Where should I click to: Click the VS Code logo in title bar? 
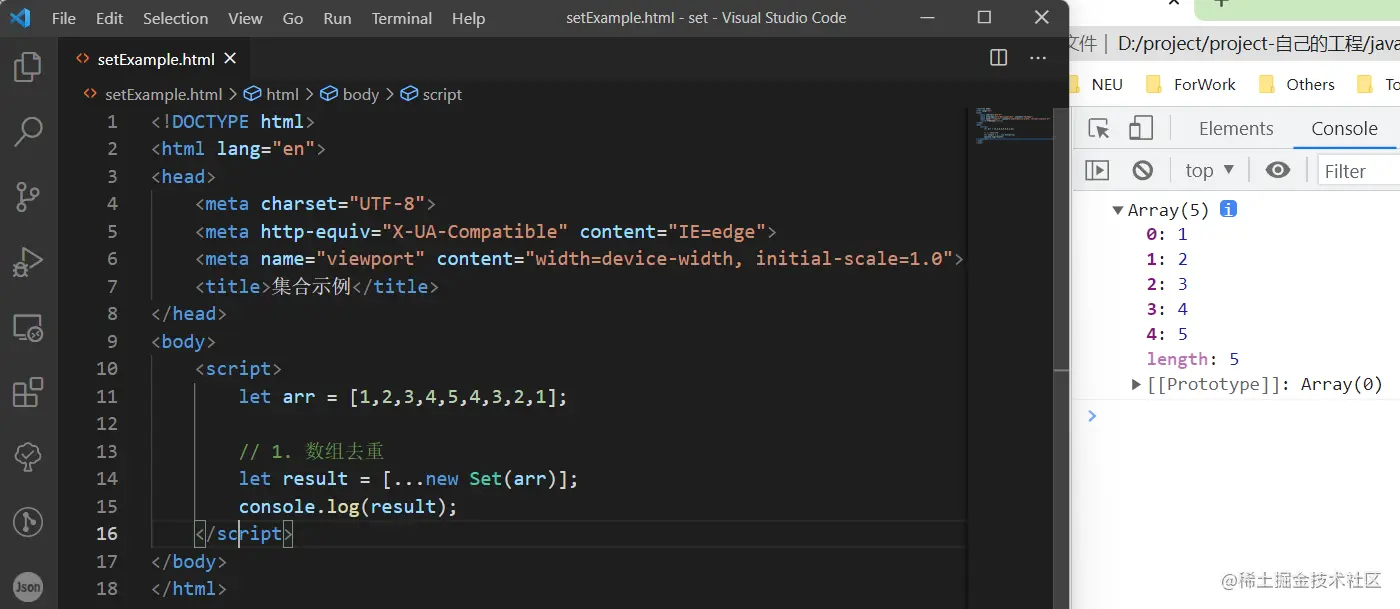coord(20,18)
